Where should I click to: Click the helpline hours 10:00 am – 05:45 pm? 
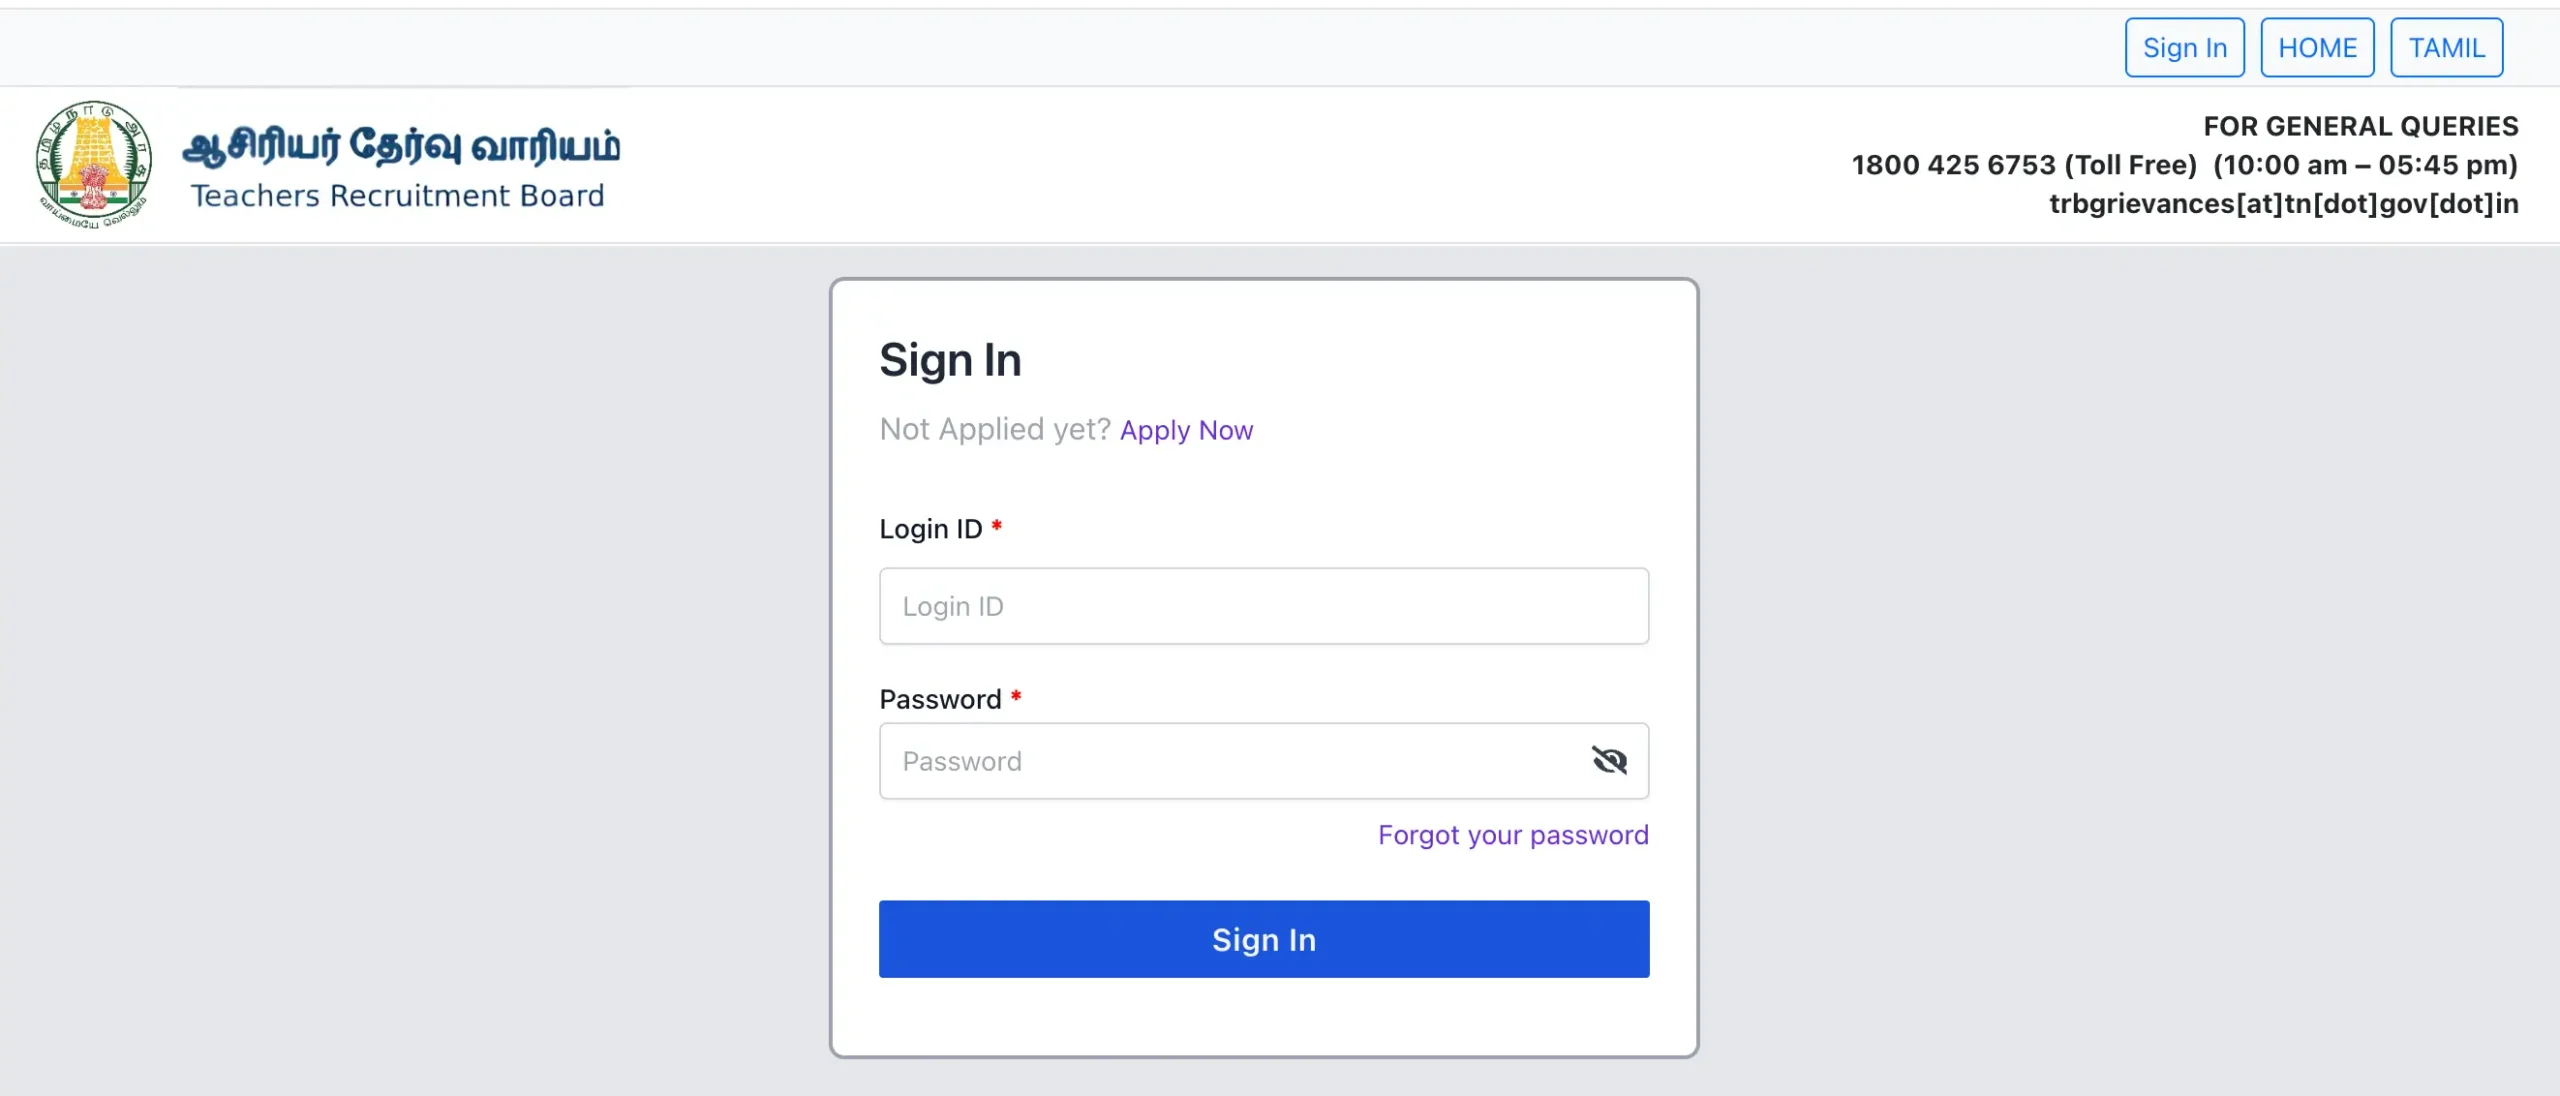pos(2365,165)
